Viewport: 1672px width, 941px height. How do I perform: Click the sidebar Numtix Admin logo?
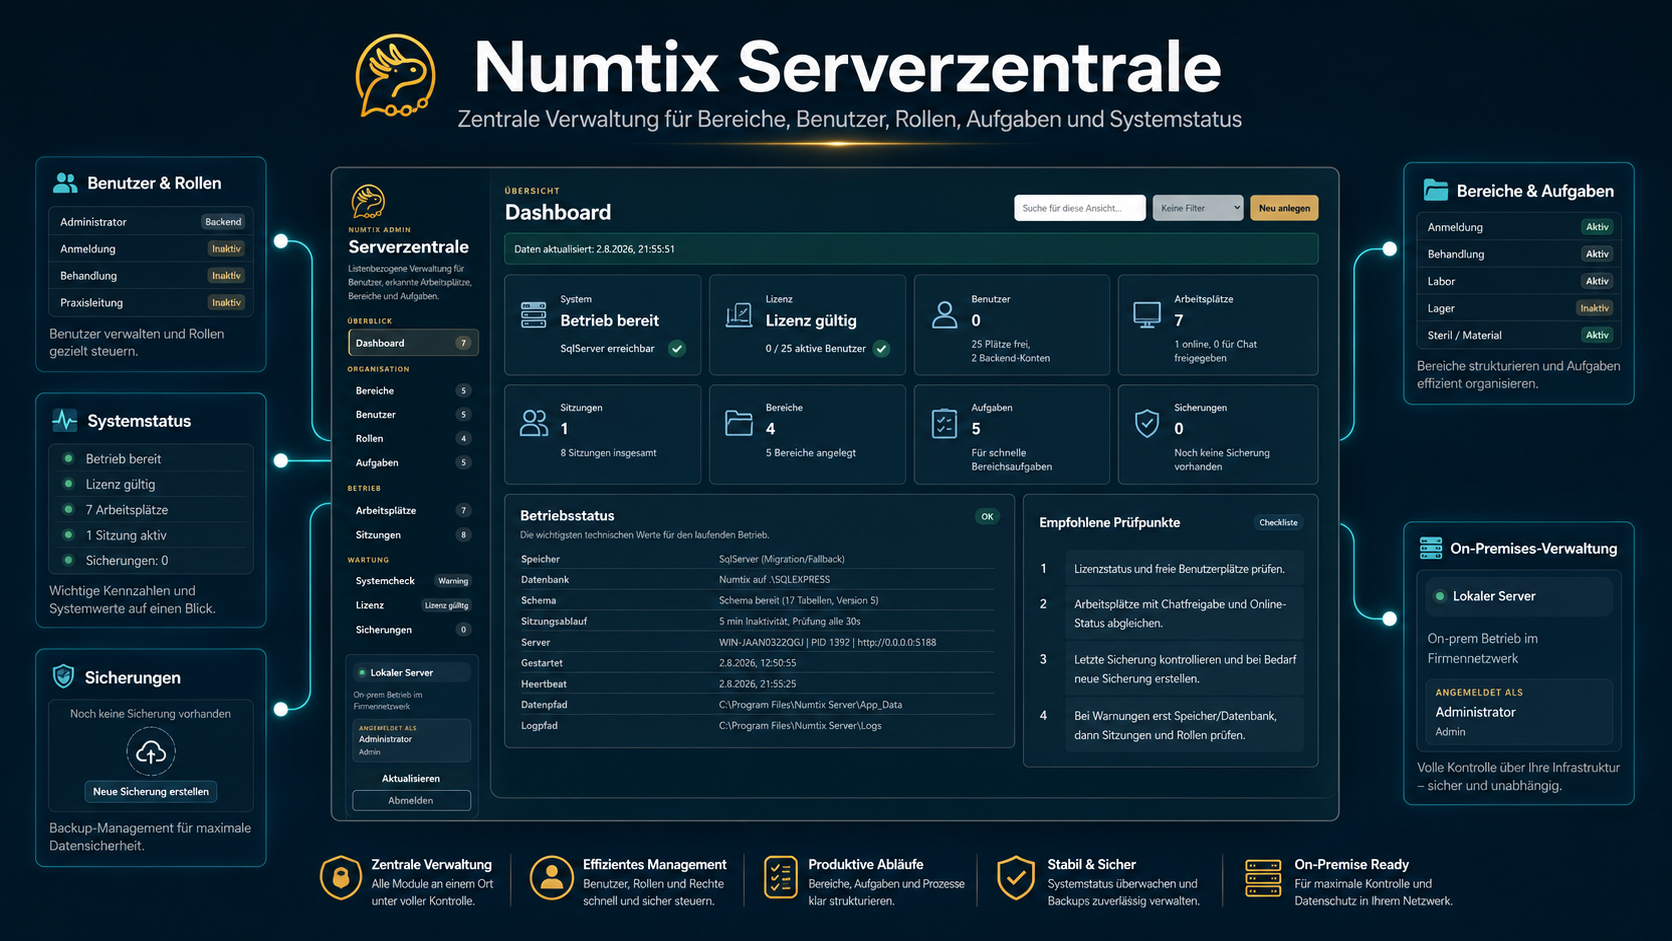(x=368, y=201)
